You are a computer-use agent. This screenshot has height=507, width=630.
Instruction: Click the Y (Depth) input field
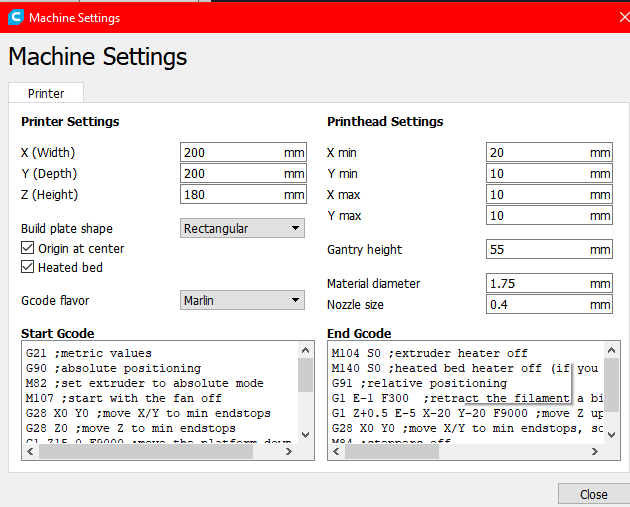click(231, 174)
